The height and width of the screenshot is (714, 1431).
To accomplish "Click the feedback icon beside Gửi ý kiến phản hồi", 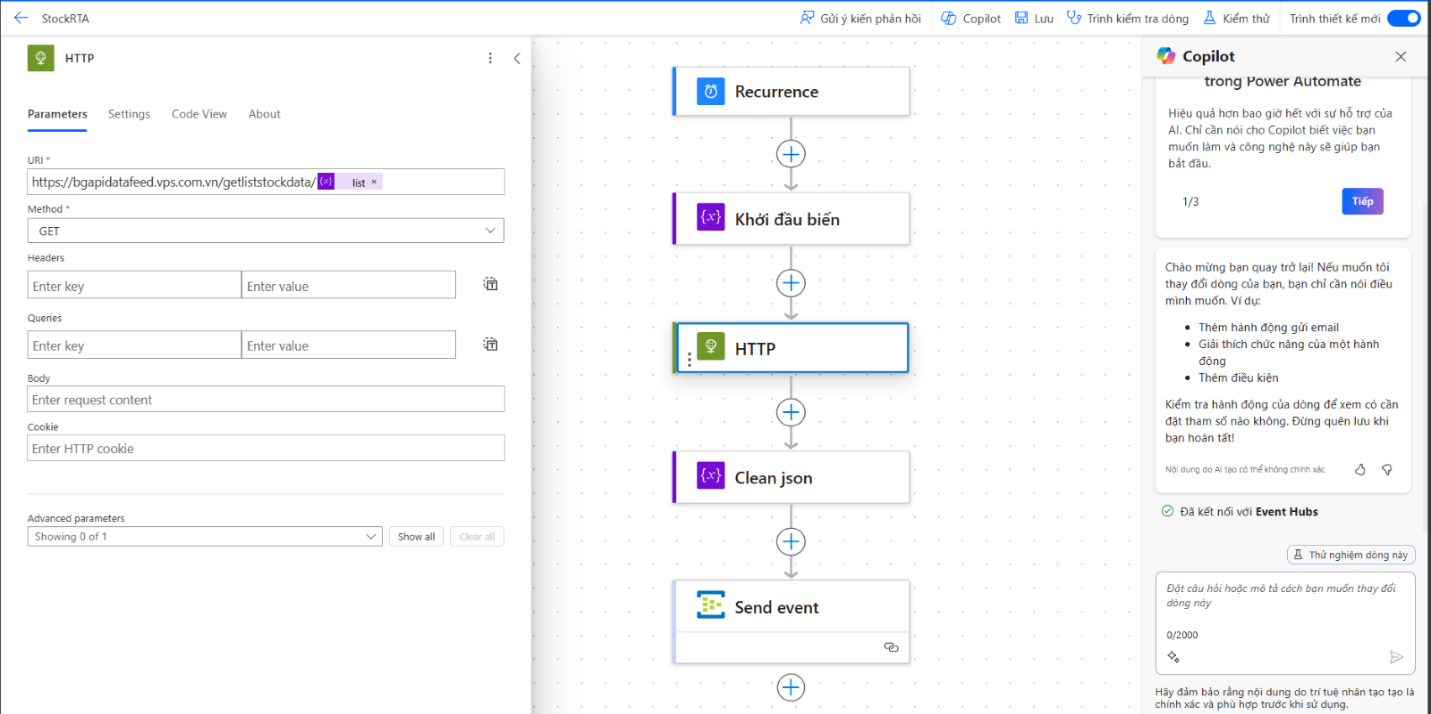I will [807, 18].
